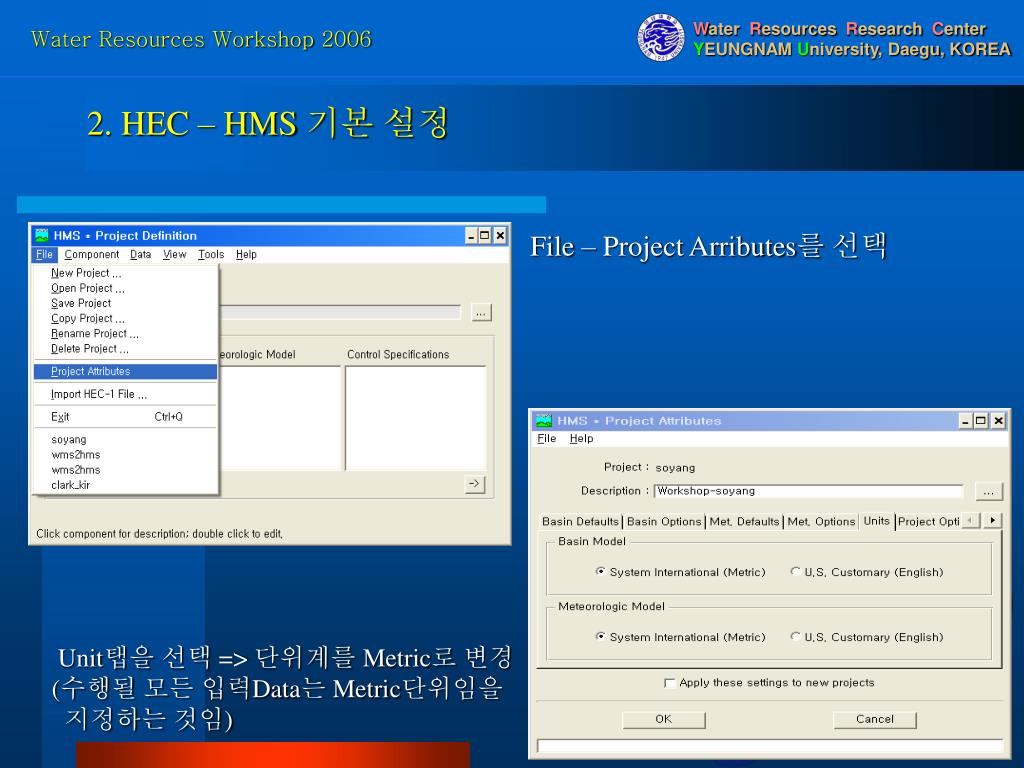This screenshot has width=1024, height=768.
Task: Choose Exit from the File menu
Action: (125, 417)
